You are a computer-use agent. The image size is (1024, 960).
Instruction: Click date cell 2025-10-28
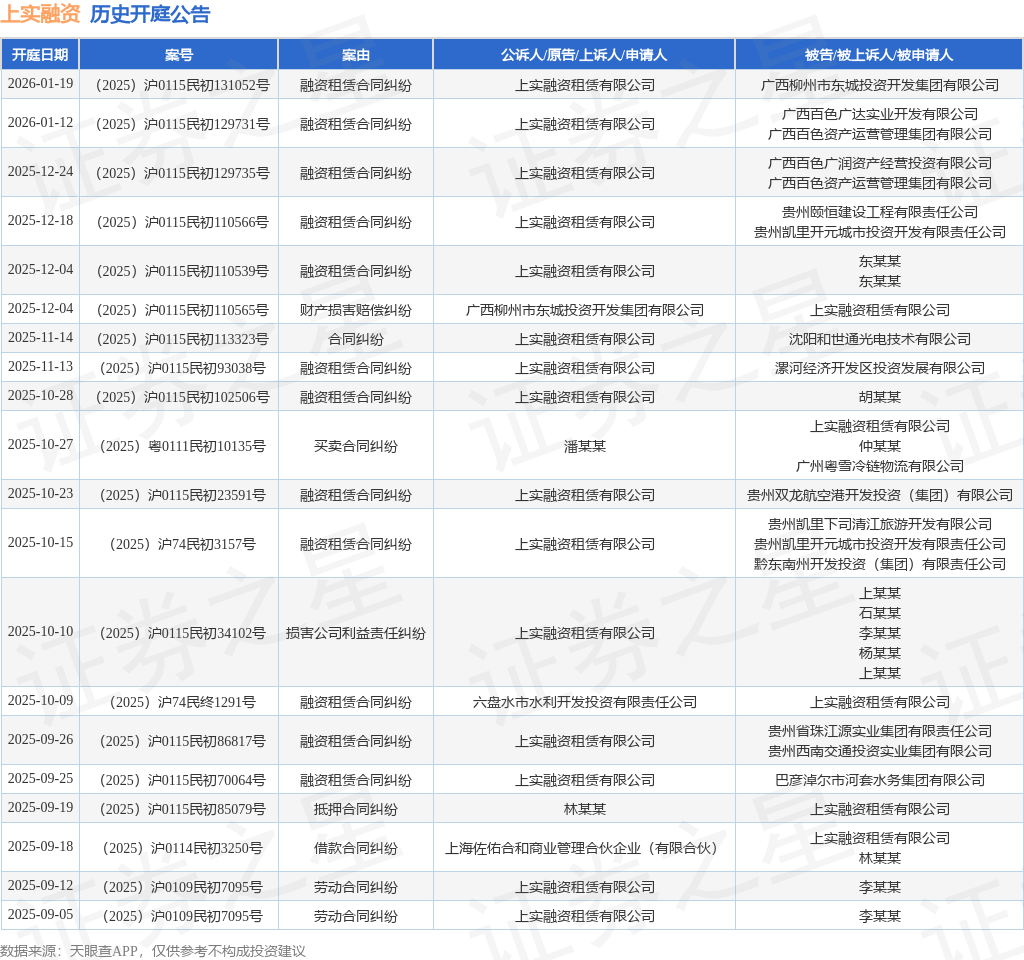point(40,396)
